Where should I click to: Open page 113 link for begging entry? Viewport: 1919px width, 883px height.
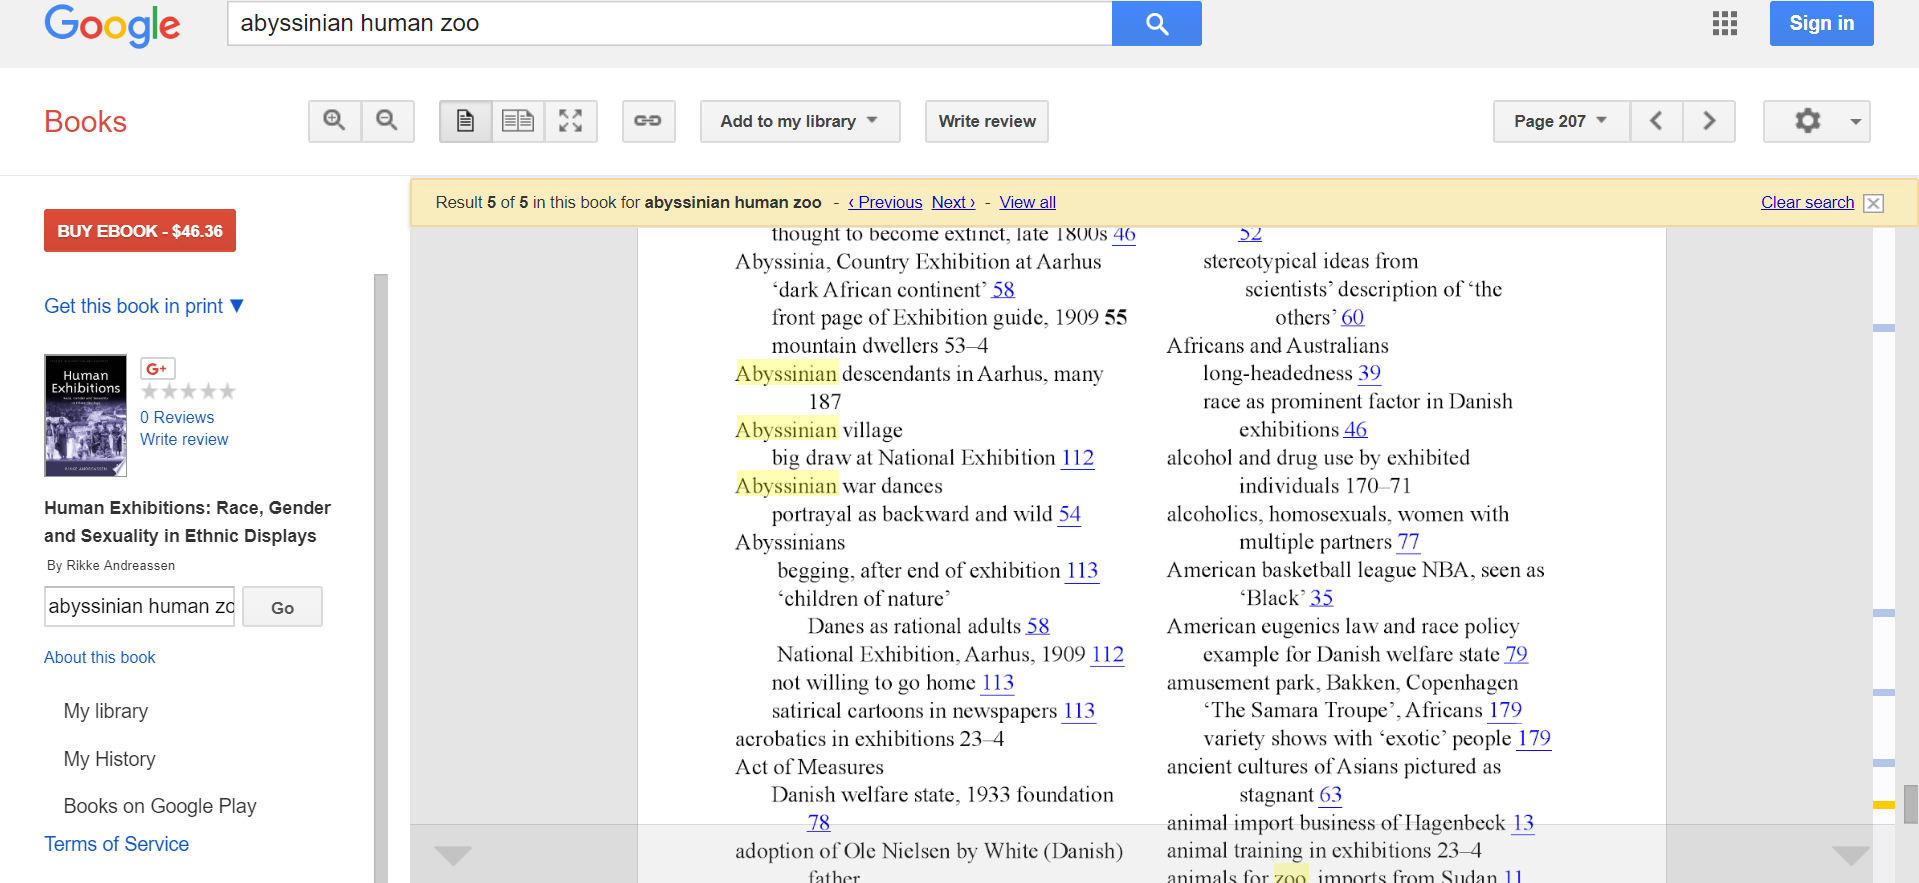(x=1082, y=570)
